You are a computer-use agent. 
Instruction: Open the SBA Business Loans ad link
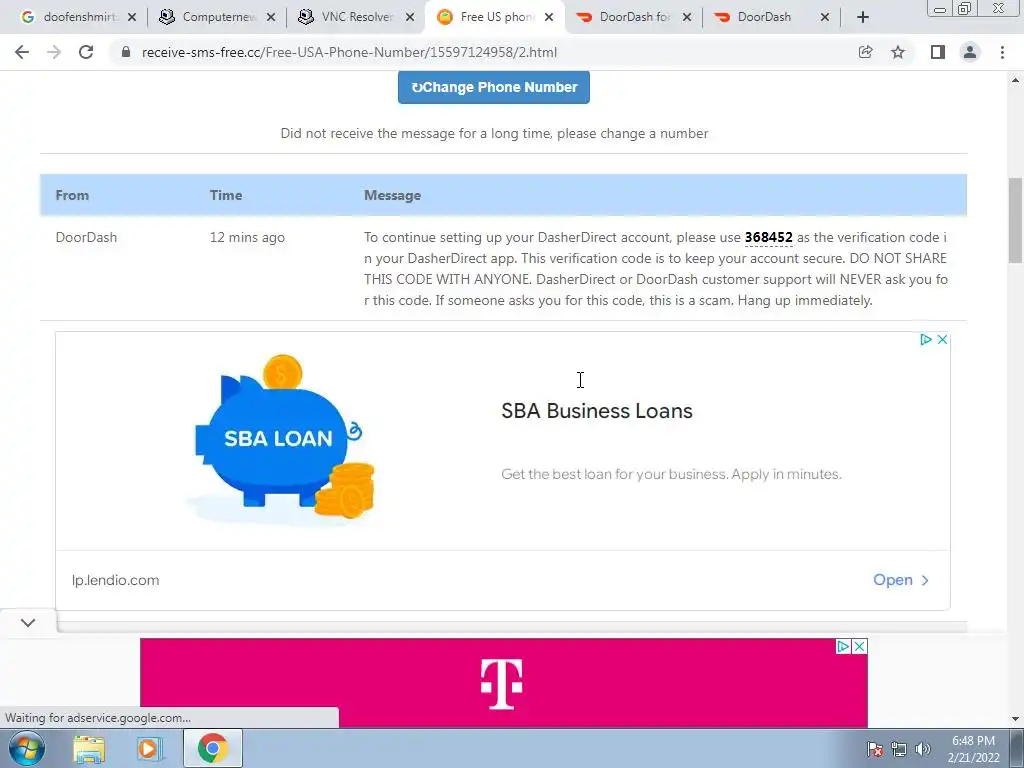tap(901, 580)
